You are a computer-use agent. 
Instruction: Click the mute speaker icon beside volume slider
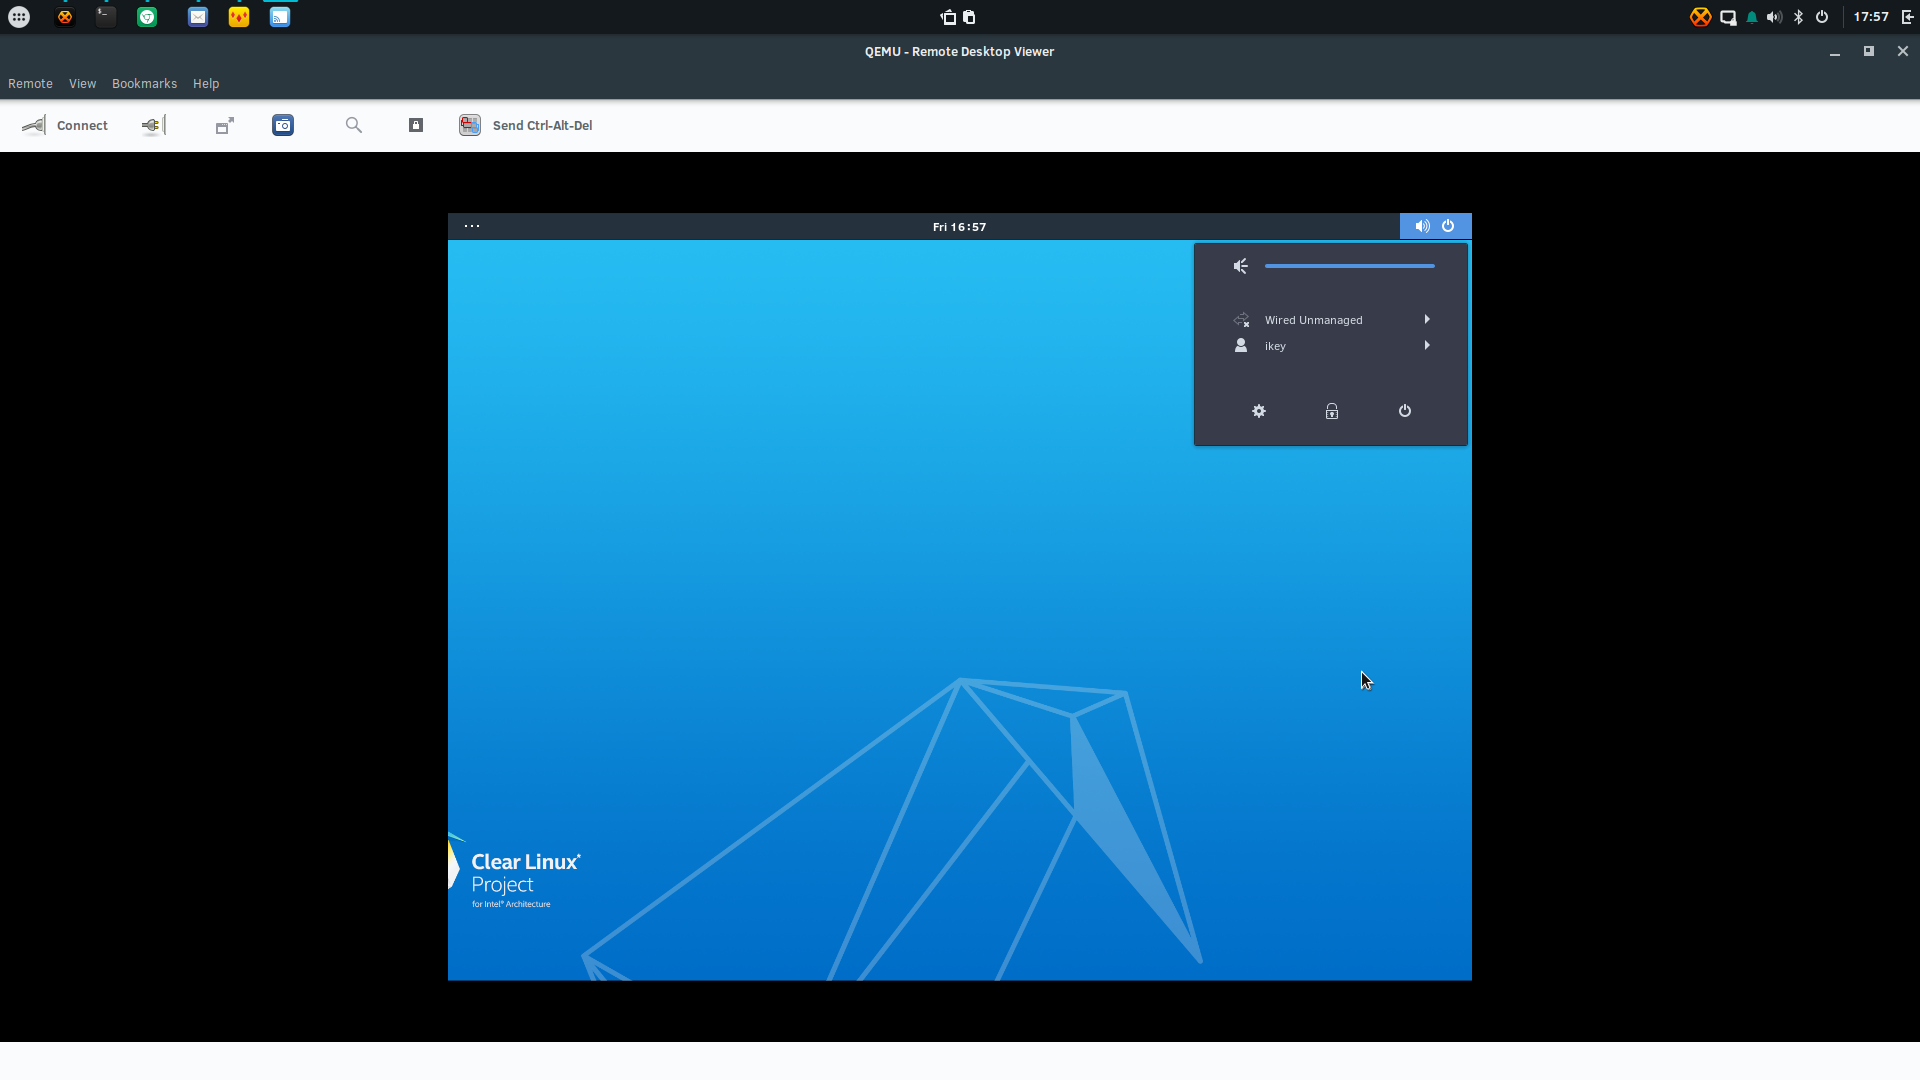[x=1241, y=266]
